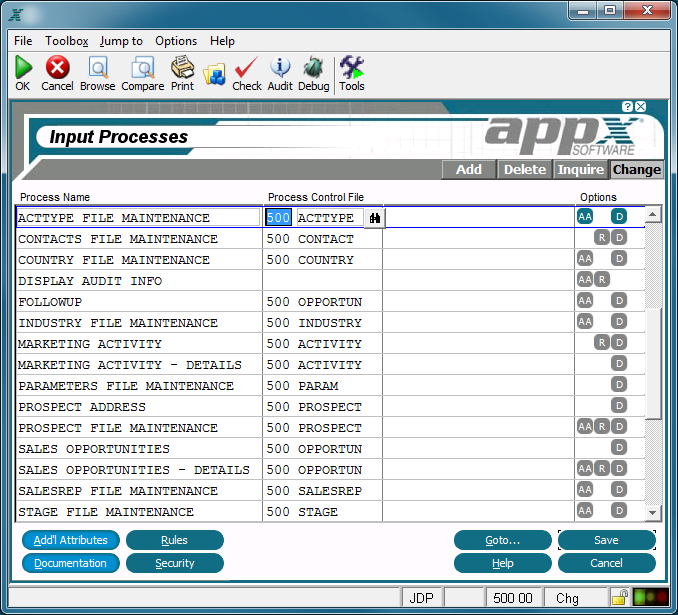Screen dimensions: 678x615
Task: Click the green OK arrow icon
Action: click(23, 67)
